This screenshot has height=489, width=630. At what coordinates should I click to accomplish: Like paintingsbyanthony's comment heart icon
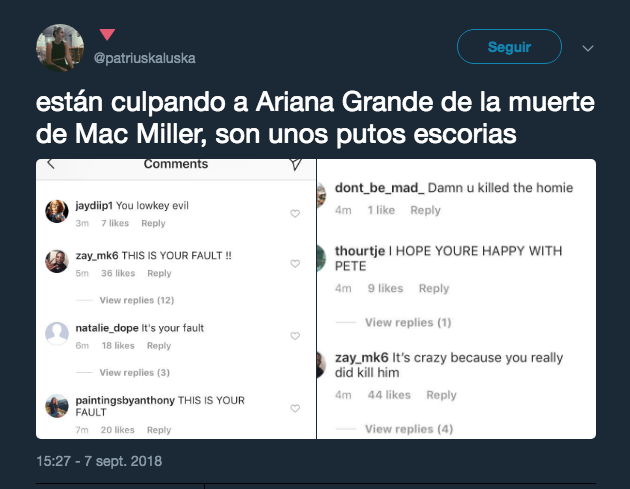(295, 408)
